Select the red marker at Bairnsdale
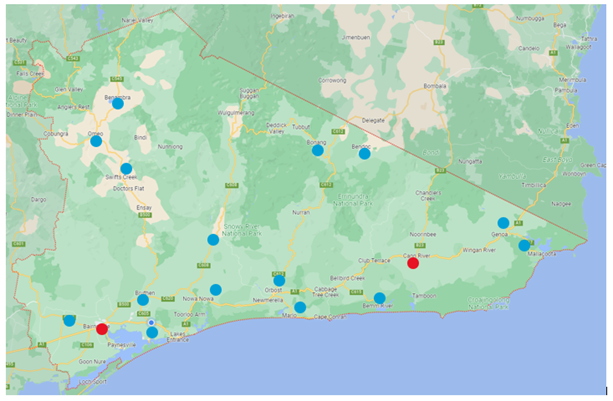The image size is (613, 401). click(x=102, y=329)
